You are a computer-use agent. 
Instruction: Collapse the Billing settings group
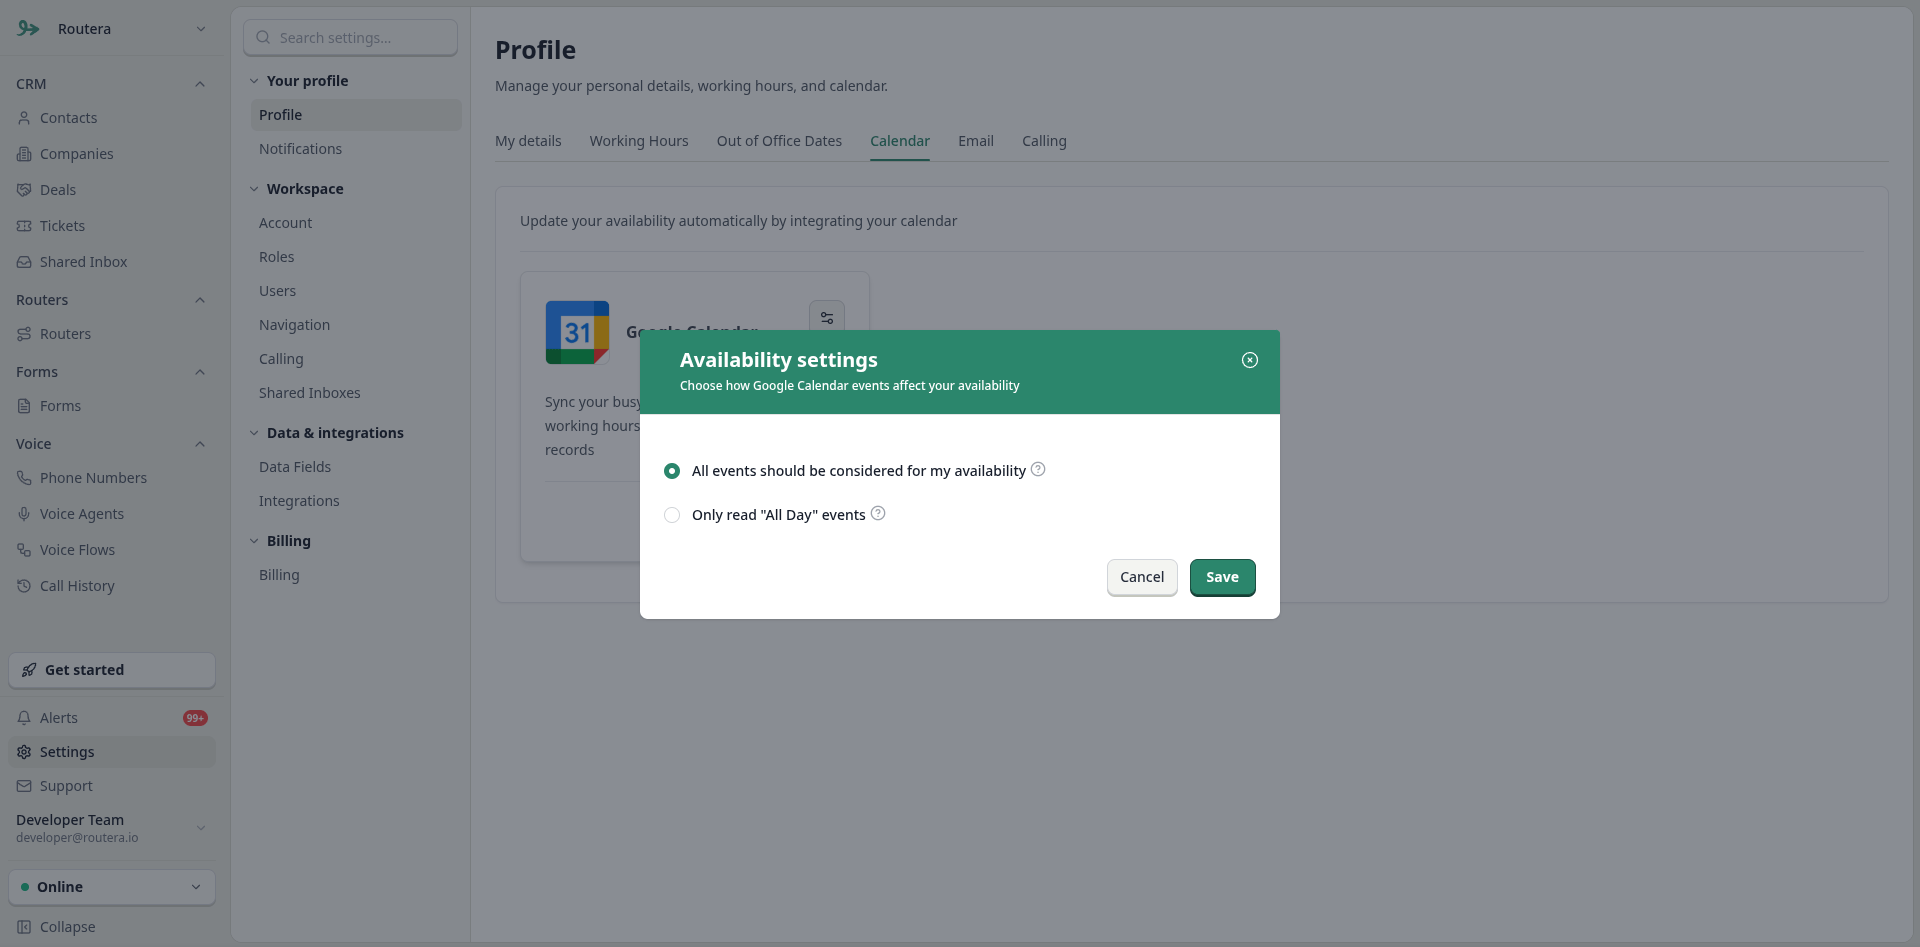point(254,541)
